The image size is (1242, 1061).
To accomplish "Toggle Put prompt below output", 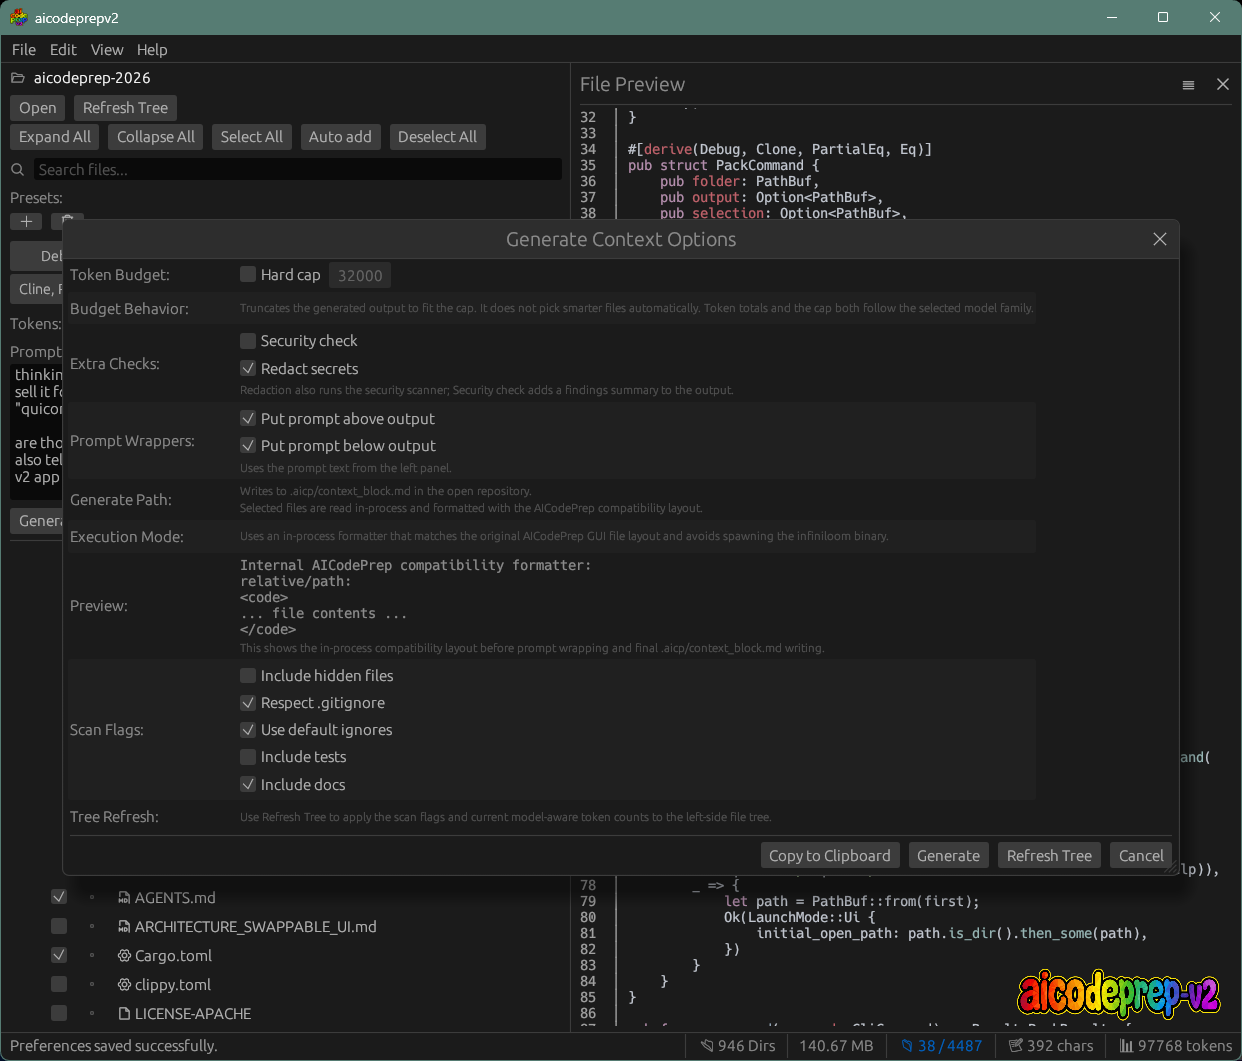I will (x=248, y=446).
